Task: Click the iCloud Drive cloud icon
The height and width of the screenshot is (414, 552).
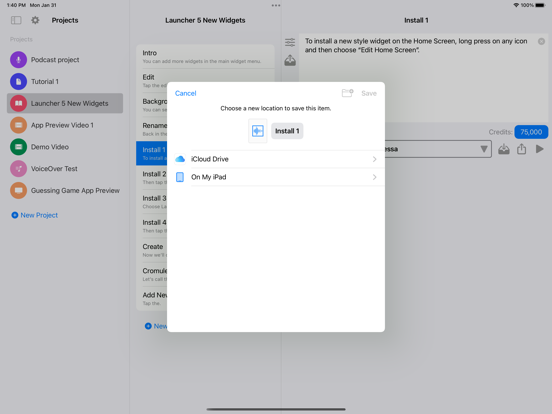Action: (180, 159)
